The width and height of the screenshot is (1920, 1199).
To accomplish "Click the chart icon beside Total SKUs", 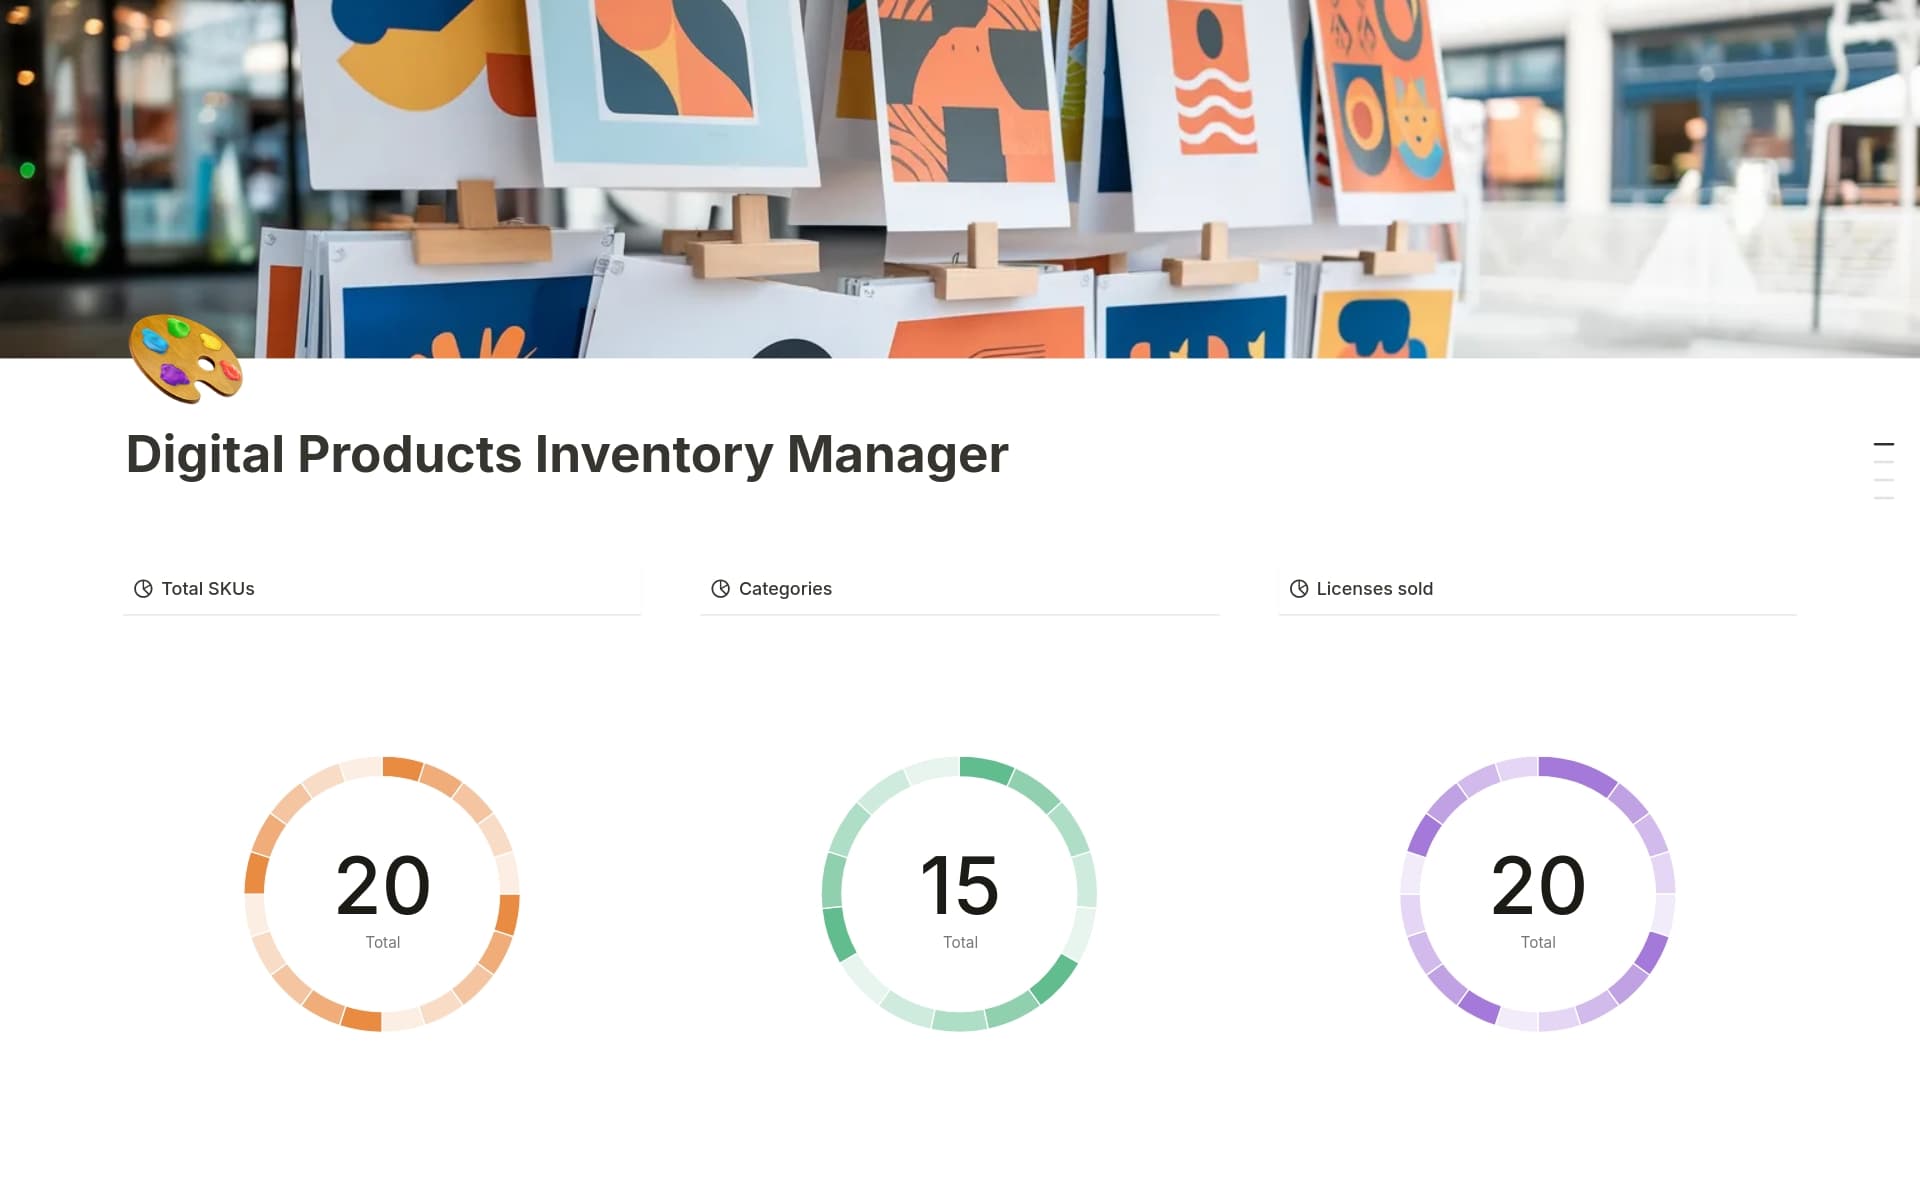I will pyautogui.click(x=143, y=589).
